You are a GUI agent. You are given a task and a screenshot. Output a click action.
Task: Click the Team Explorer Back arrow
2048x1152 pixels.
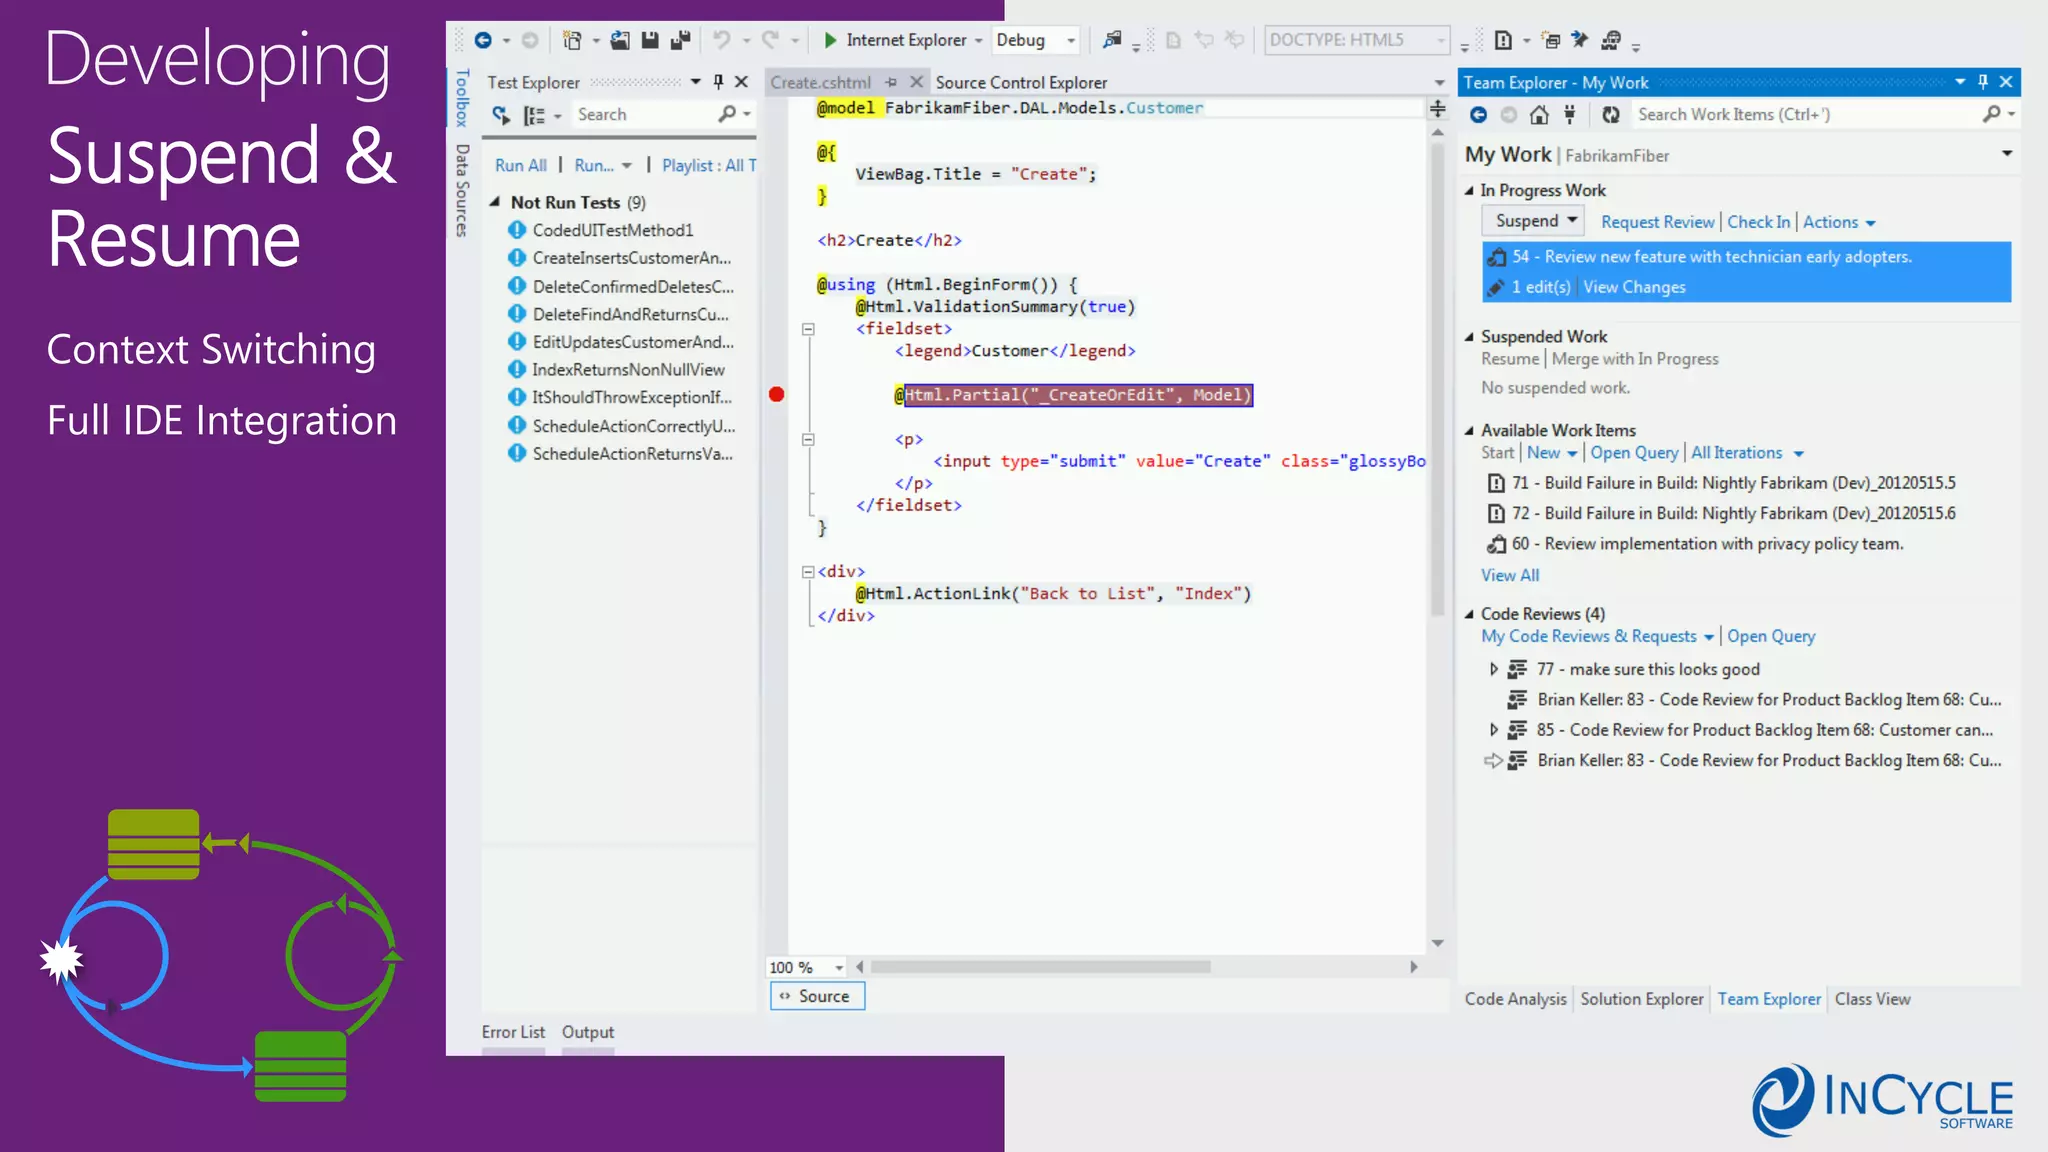[1478, 115]
